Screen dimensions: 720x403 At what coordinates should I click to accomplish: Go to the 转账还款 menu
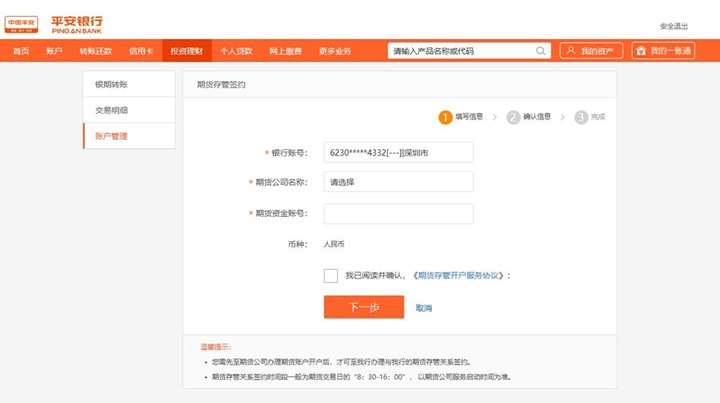tap(96, 51)
